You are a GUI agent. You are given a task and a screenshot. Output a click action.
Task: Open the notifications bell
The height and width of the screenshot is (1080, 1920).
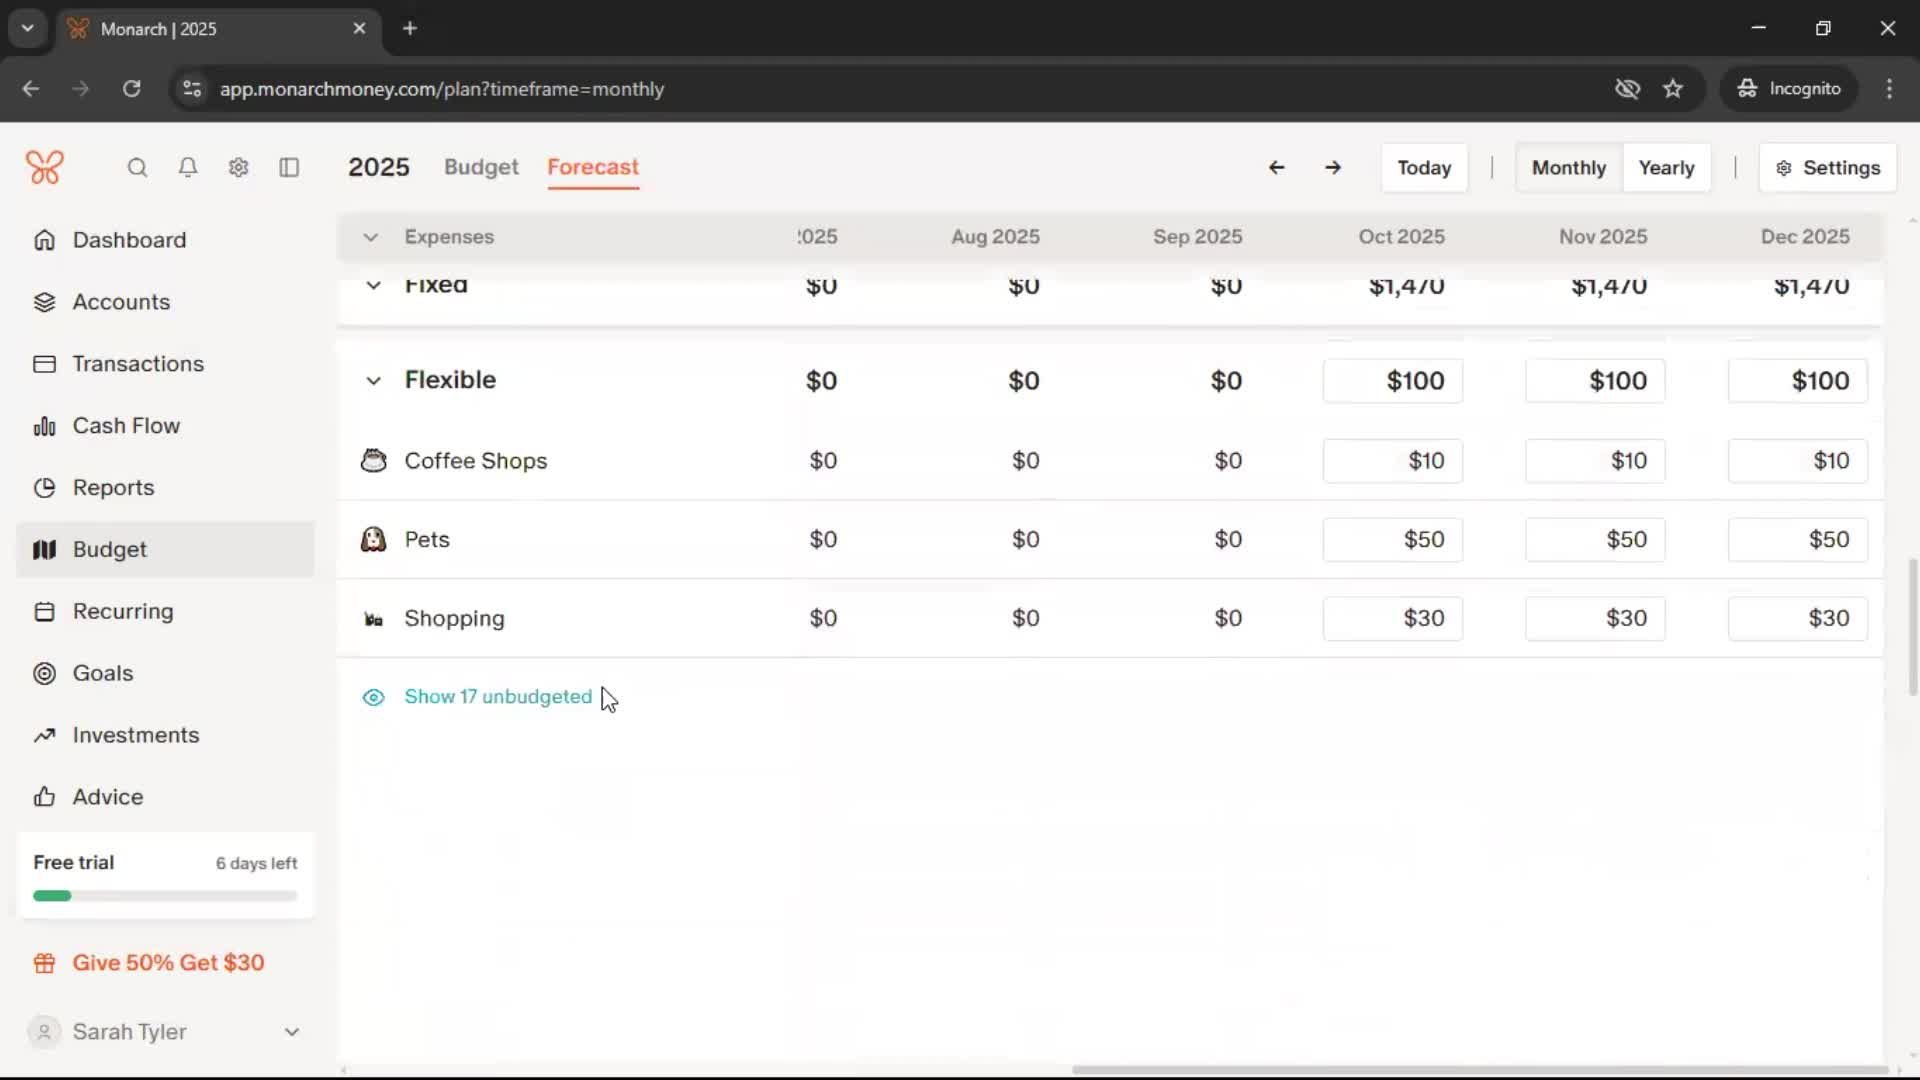(x=188, y=168)
